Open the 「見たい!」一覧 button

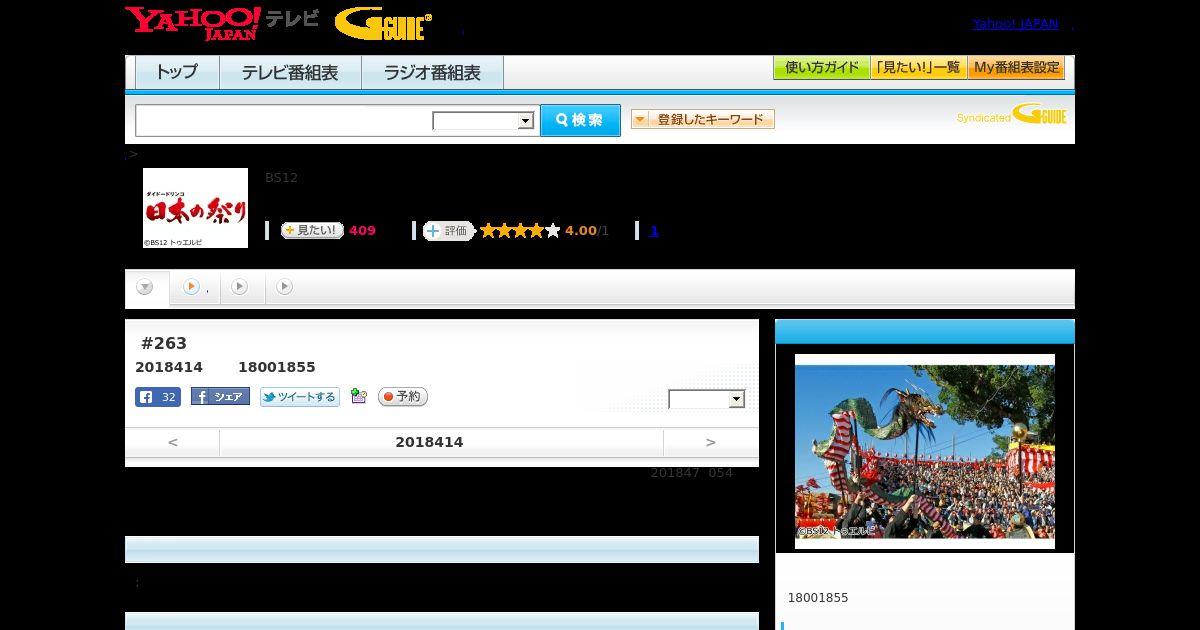coord(918,68)
